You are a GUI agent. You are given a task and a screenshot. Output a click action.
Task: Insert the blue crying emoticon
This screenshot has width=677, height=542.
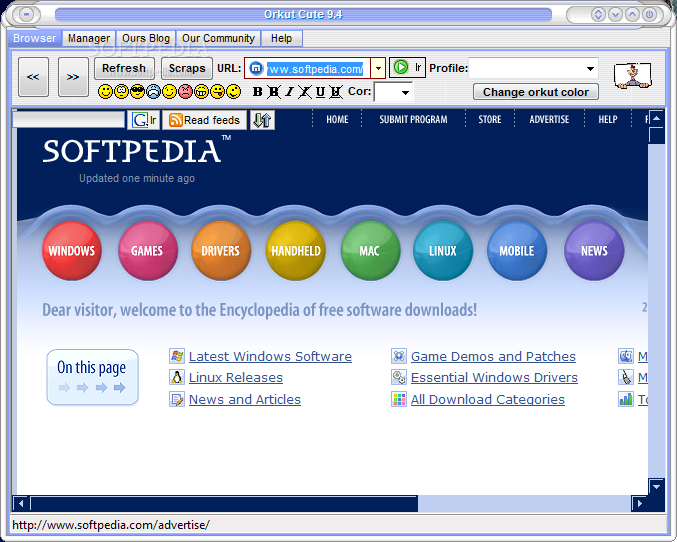point(153,92)
